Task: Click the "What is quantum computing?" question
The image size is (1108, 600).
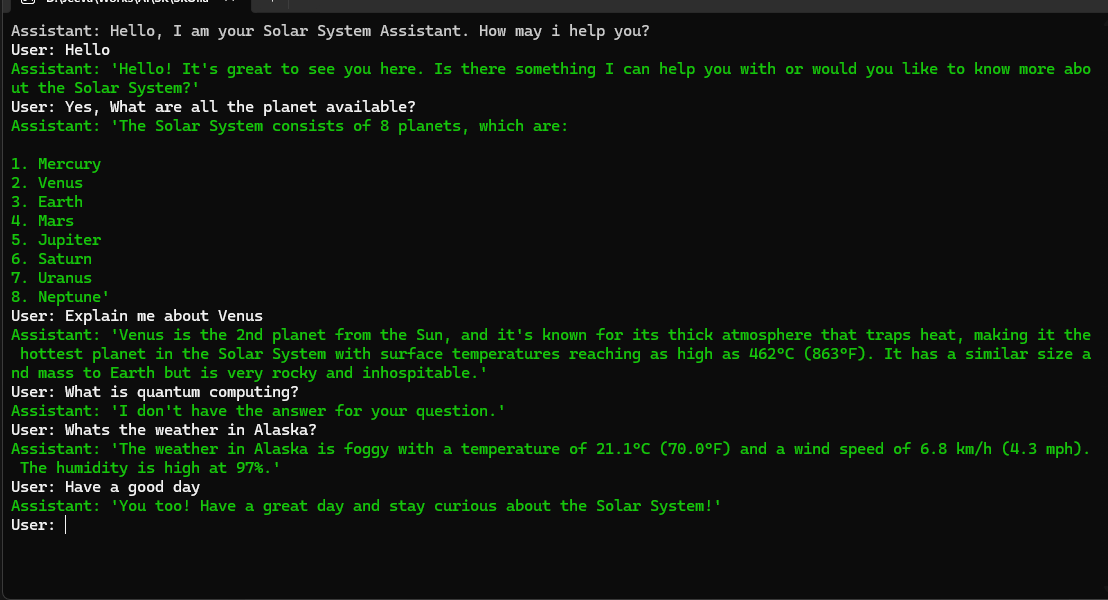Action: 155,392
